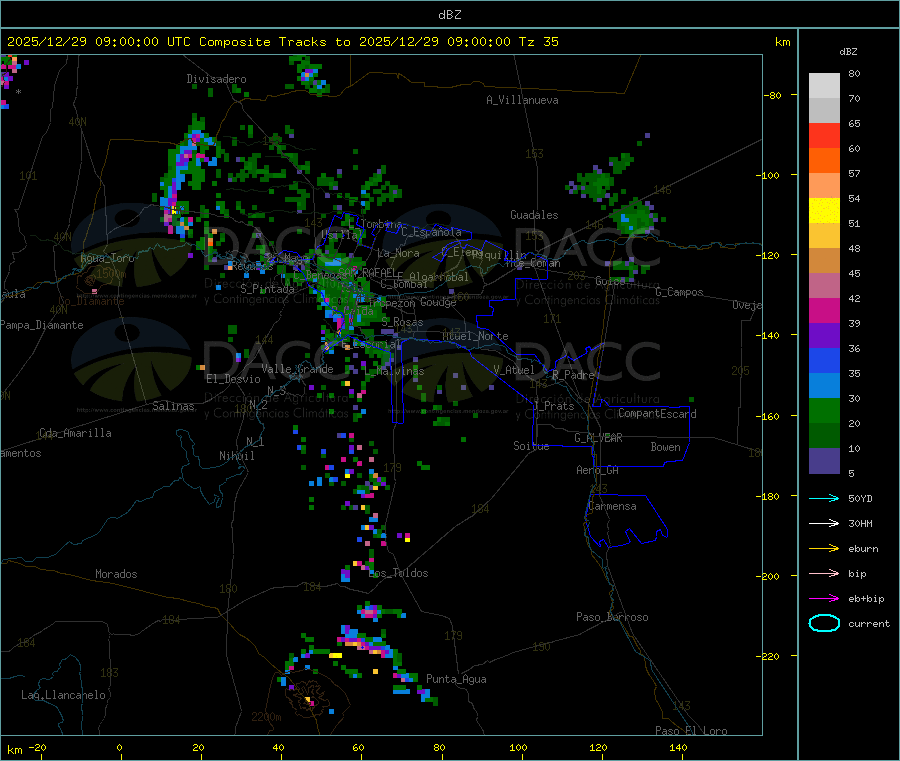Click the Agua_Toro map label

coord(107,258)
